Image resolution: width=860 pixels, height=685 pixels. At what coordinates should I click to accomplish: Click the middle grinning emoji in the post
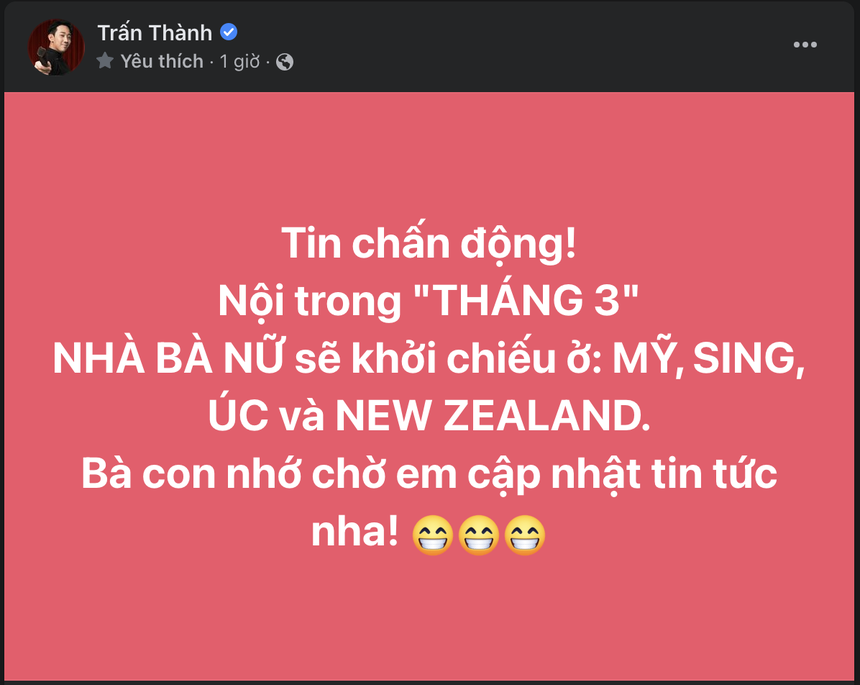click(x=479, y=535)
